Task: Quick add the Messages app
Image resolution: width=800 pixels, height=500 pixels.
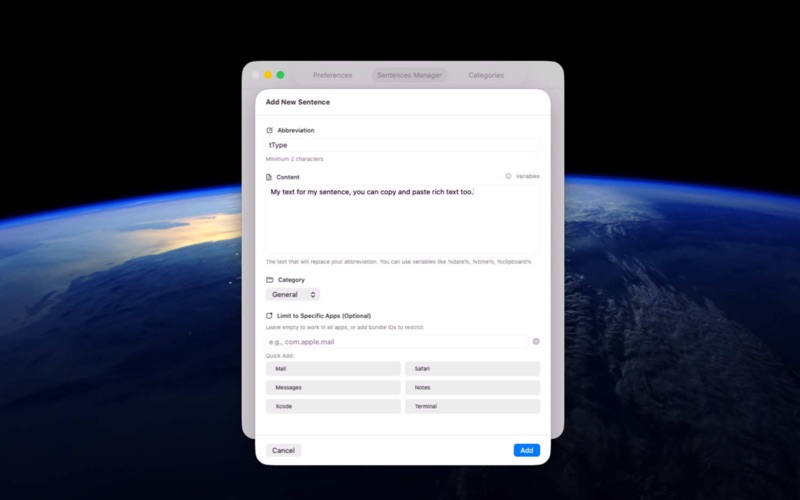Action: coord(333,387)
